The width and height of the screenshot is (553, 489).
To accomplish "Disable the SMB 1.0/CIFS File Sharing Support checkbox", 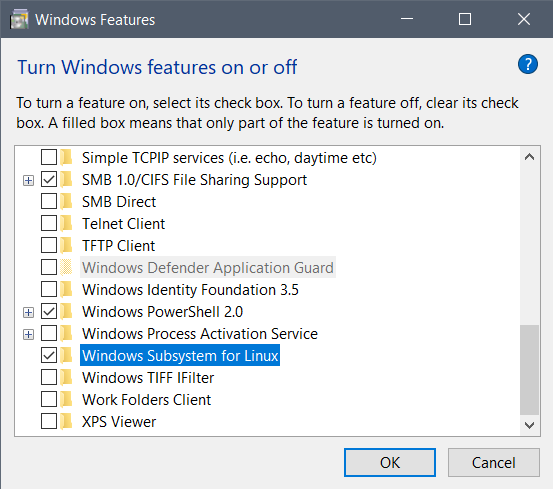I will click(49, 180).
